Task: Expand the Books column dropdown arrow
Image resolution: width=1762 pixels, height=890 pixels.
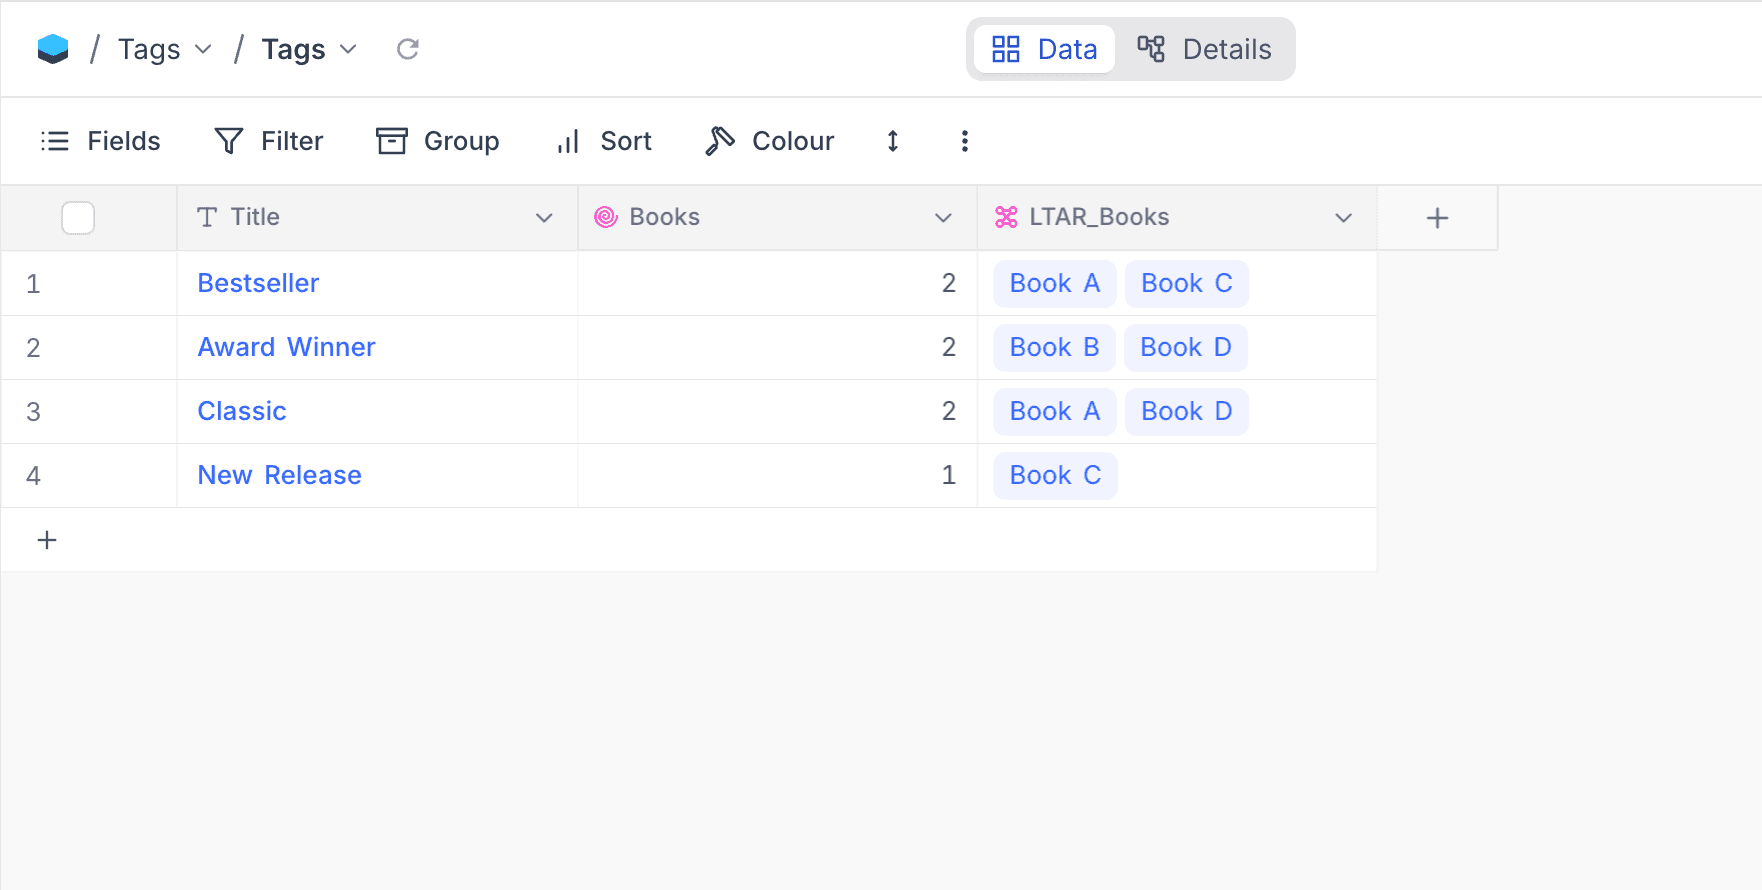Action: (x=943, y=218)
